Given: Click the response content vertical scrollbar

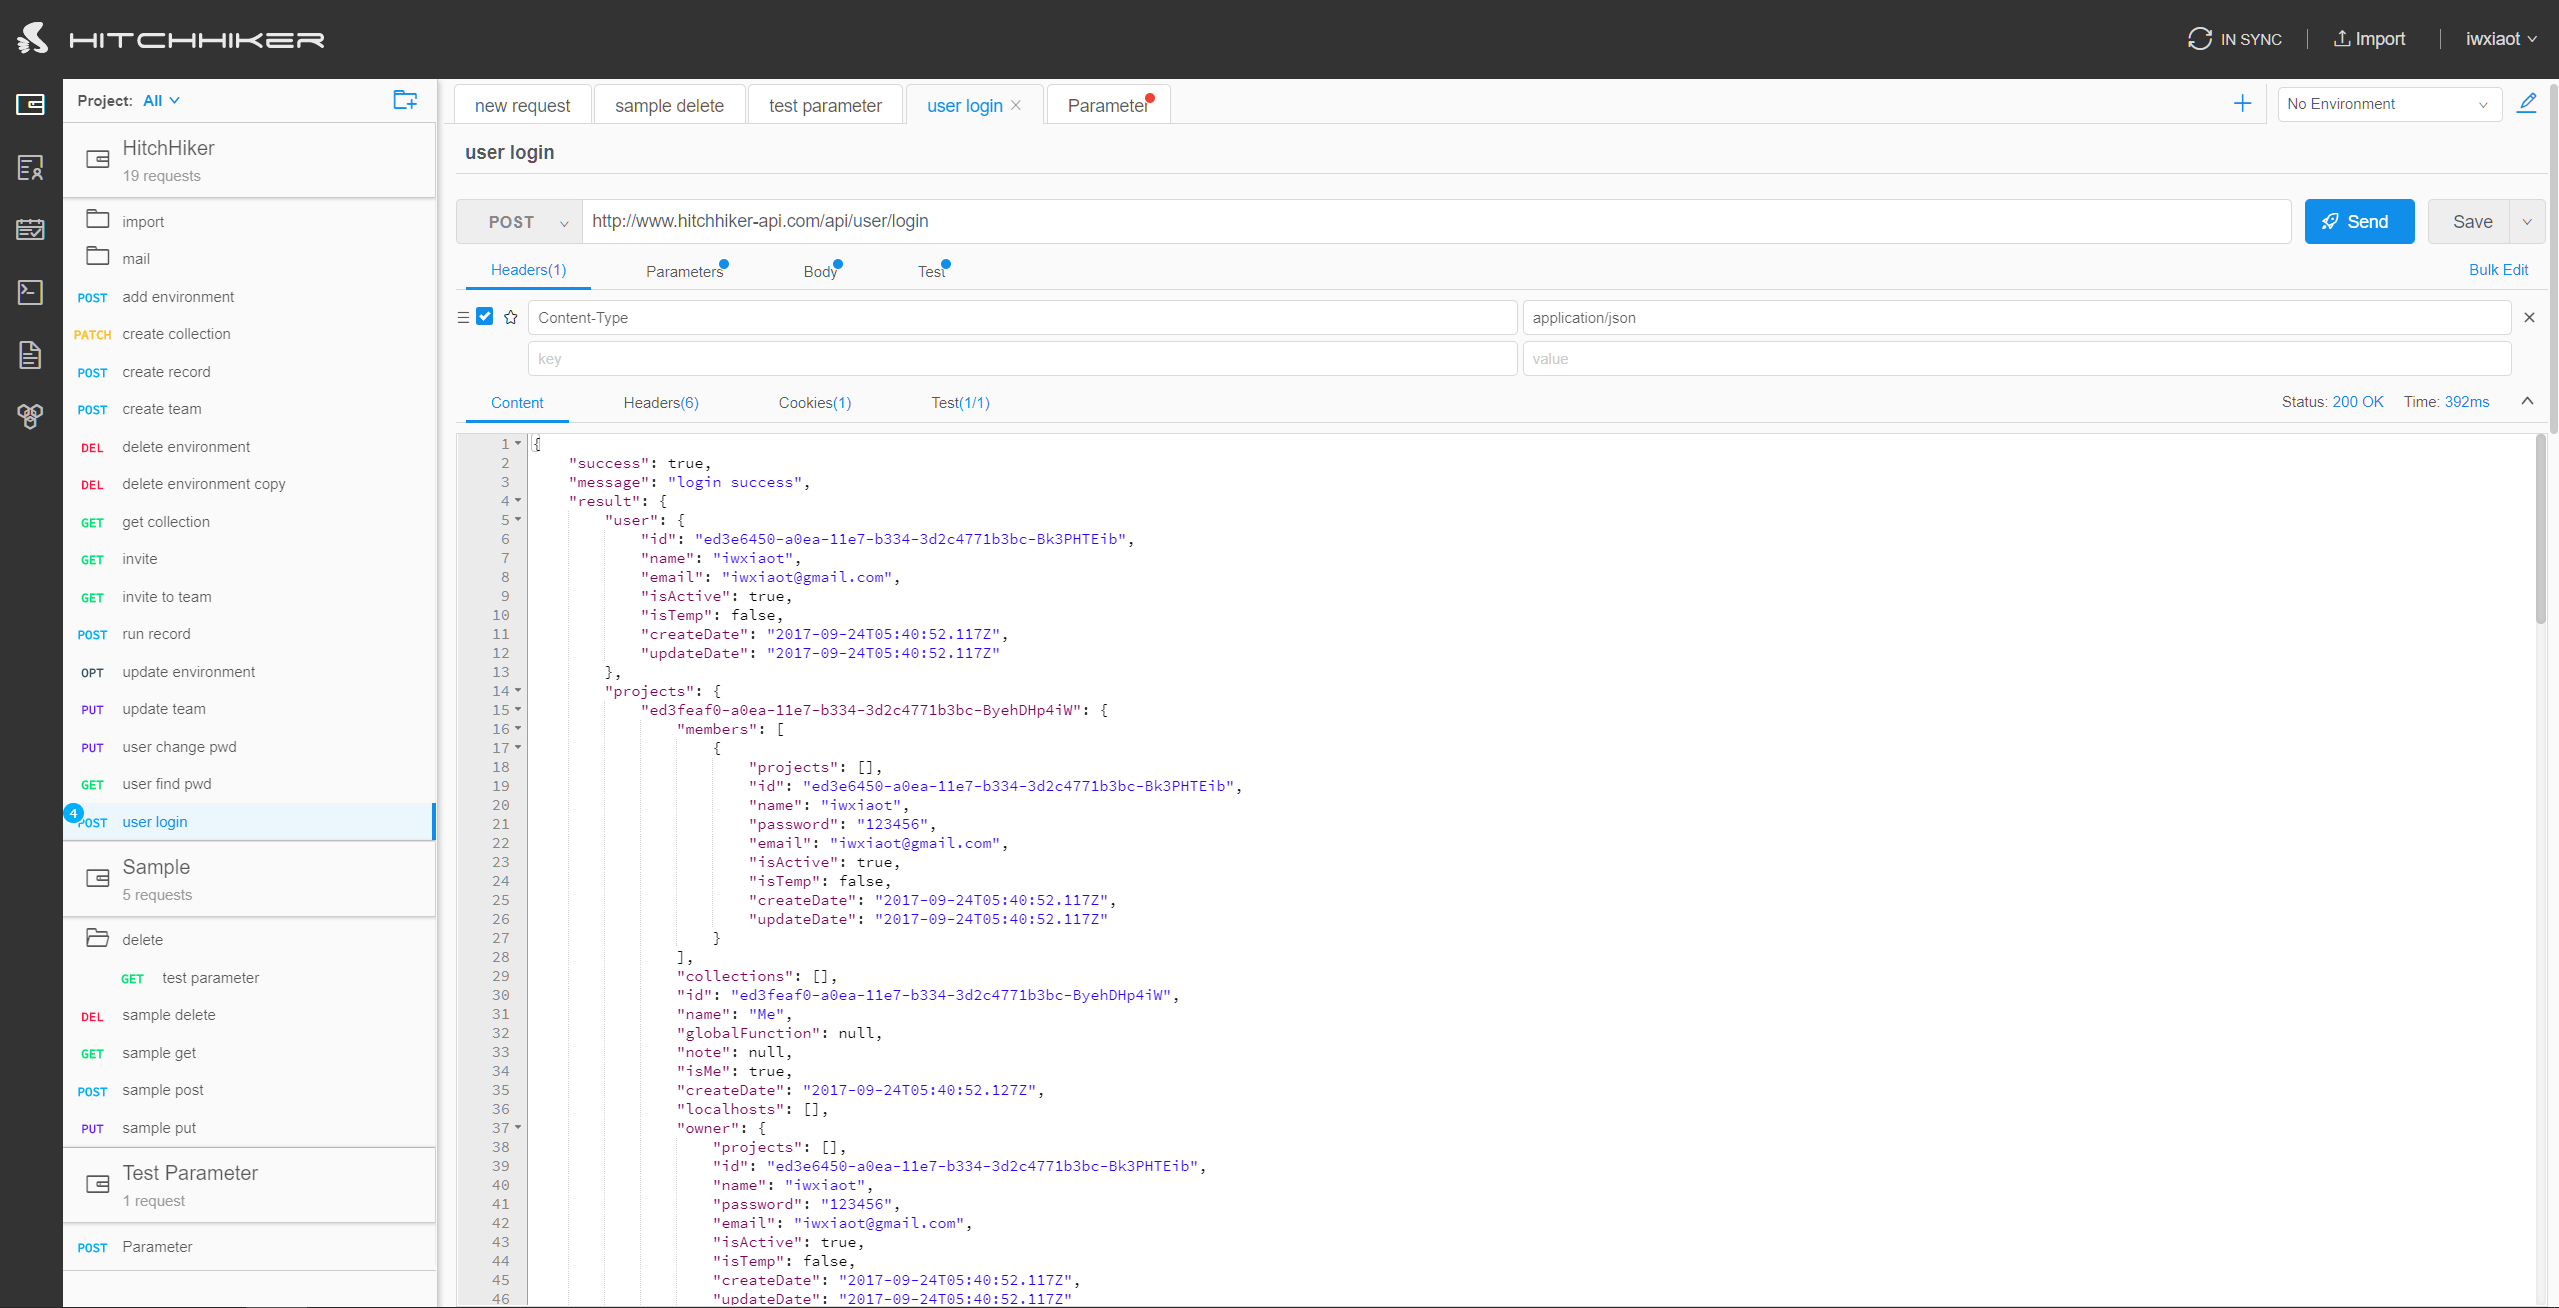Looking at the screenshot, I should [2541, 530].
